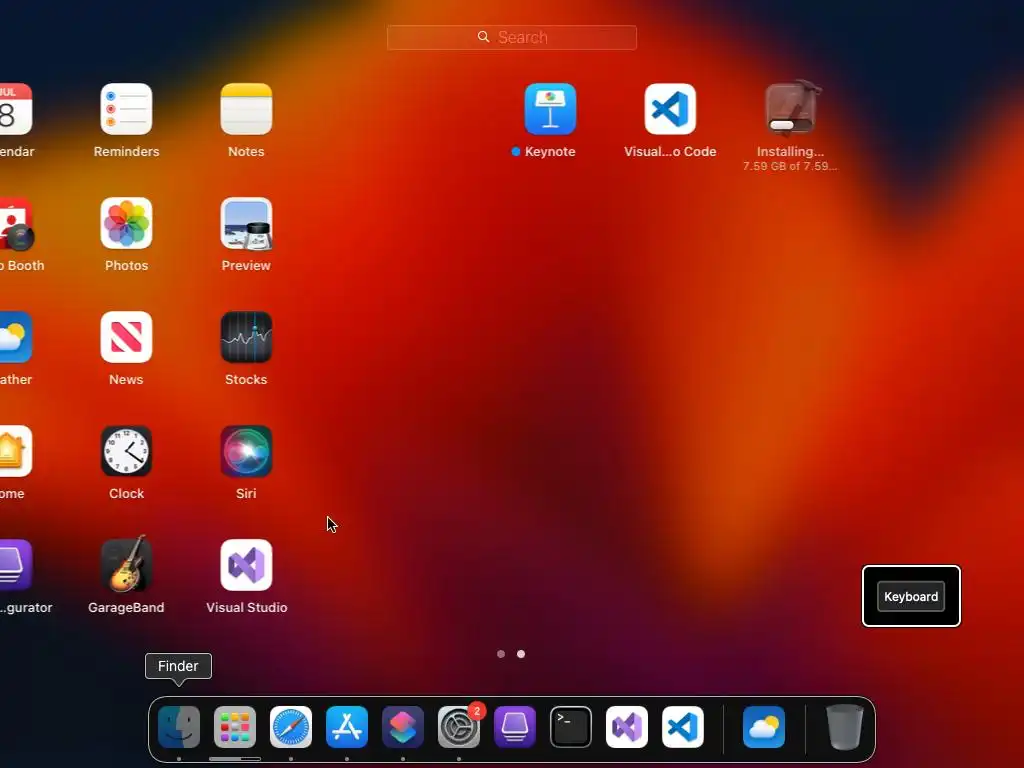Click Launchpad icon in the Dock
This screenshot has width=1024, height=768.
tap(235, 727)
